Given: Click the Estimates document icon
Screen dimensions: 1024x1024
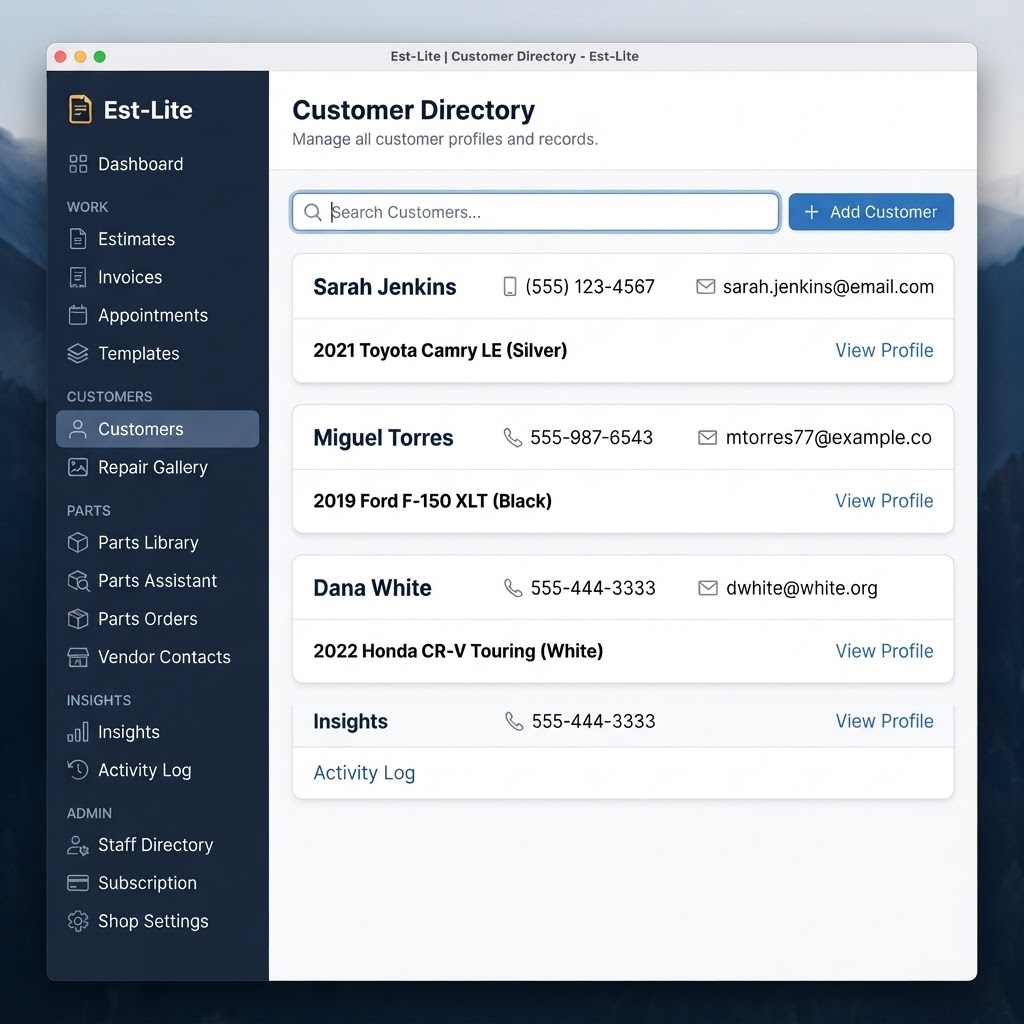Looking at the screenshot, I should click(x=78, y=239).
